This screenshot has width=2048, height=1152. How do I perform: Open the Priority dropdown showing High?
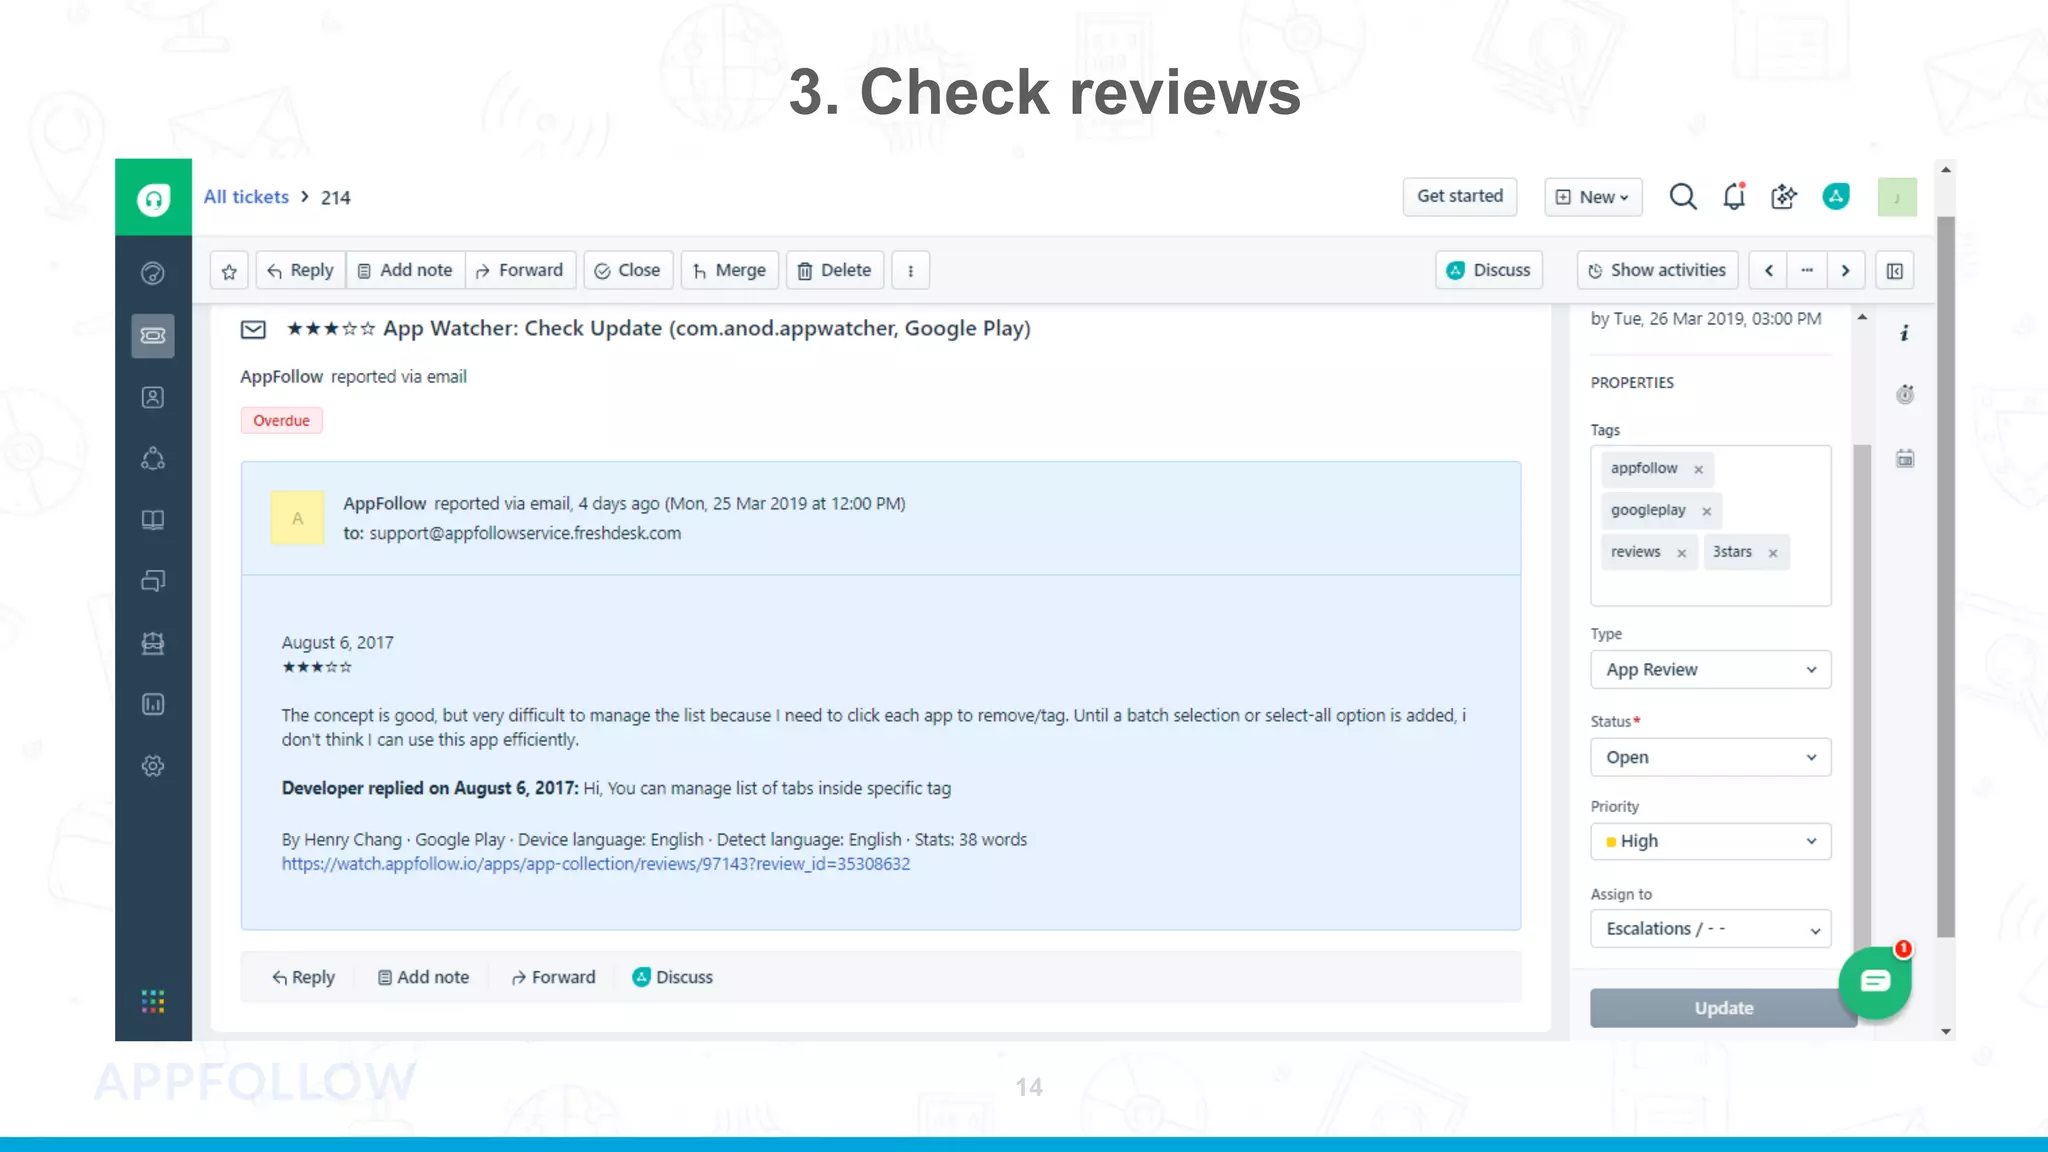(1710, 841)
